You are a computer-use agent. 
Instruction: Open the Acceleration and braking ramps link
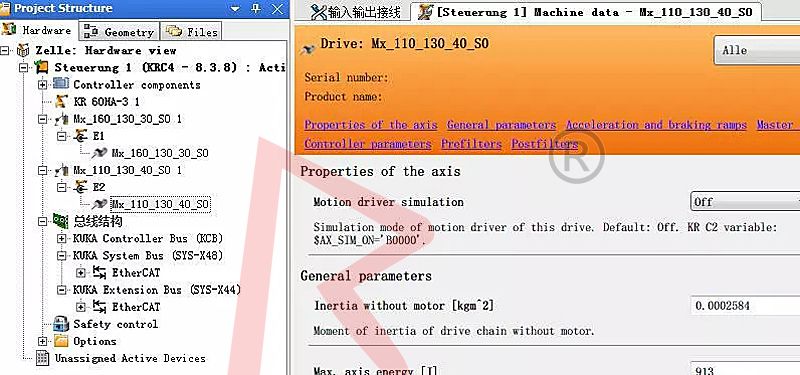coord(656,125)
